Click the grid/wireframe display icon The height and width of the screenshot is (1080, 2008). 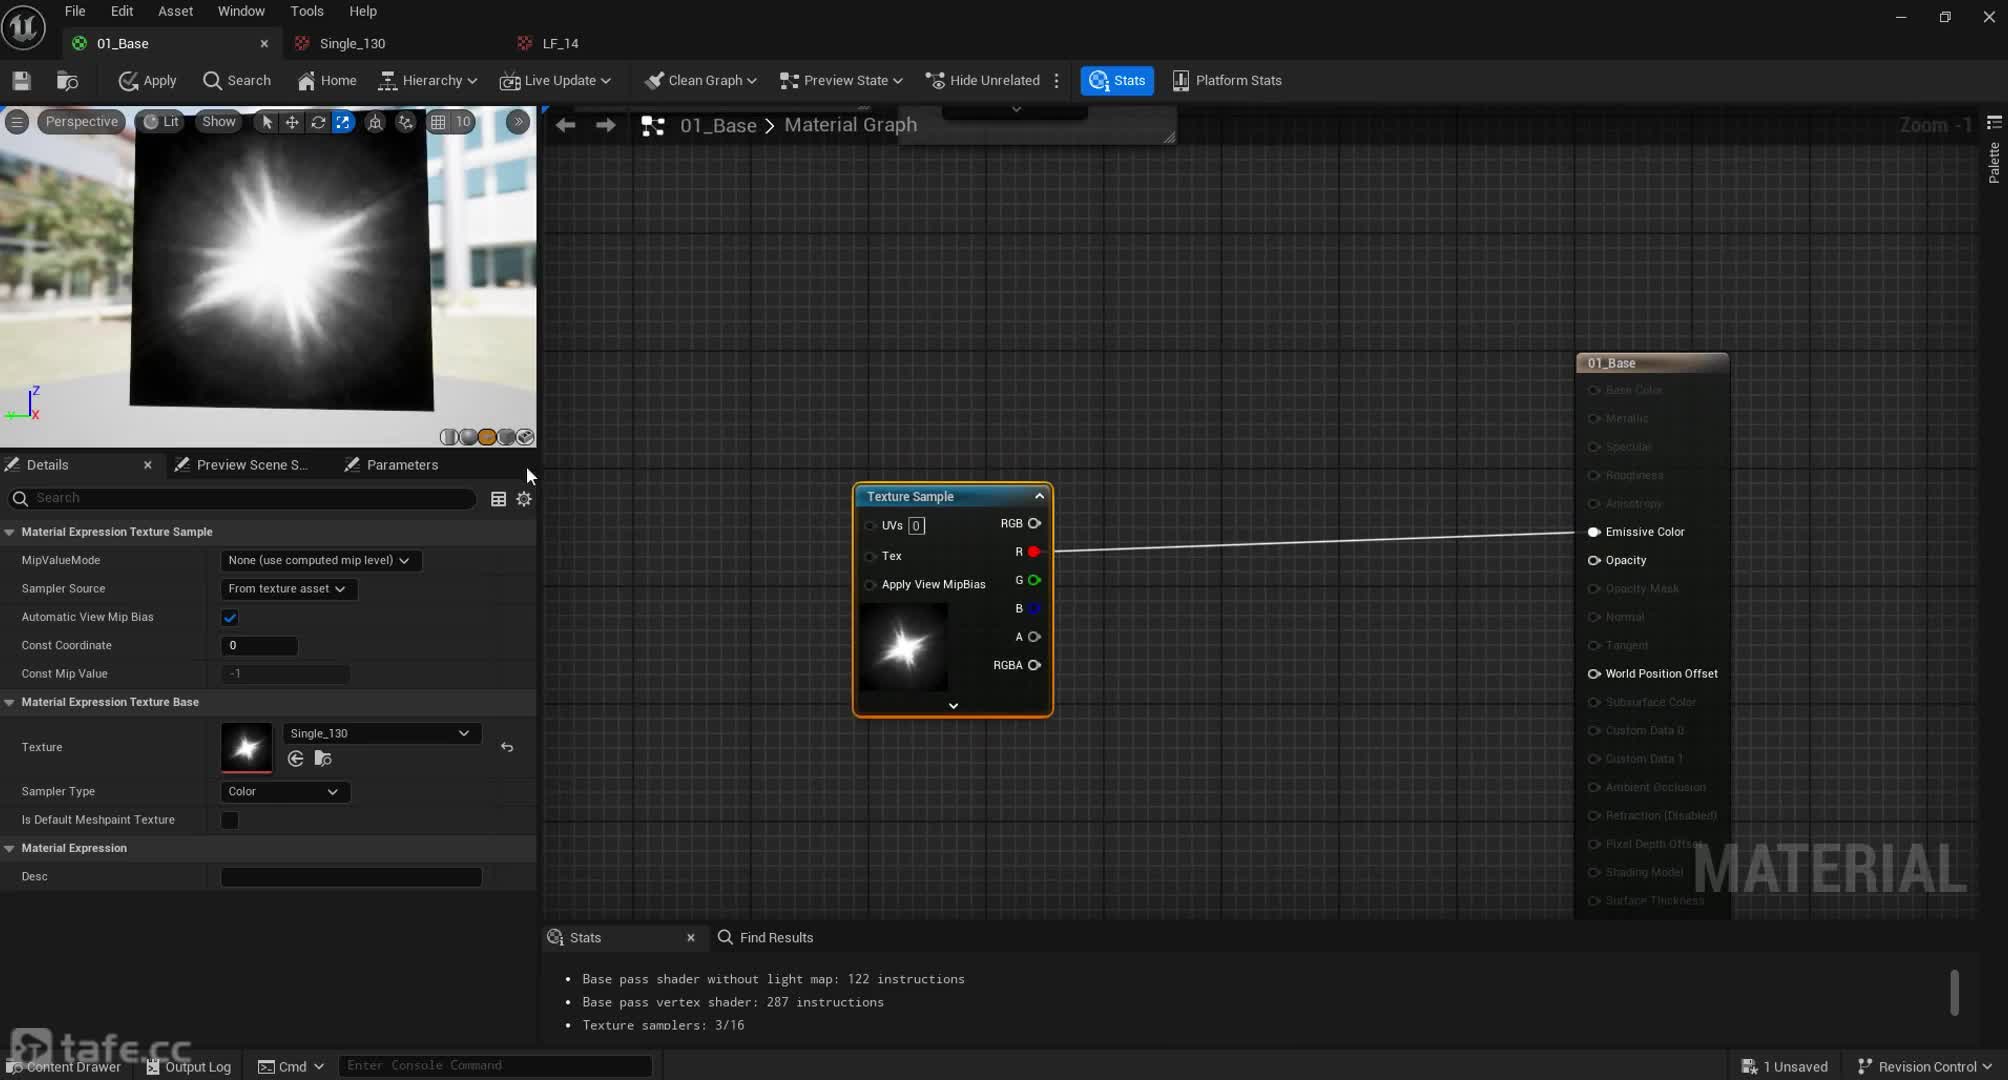(x=438, y=121)
